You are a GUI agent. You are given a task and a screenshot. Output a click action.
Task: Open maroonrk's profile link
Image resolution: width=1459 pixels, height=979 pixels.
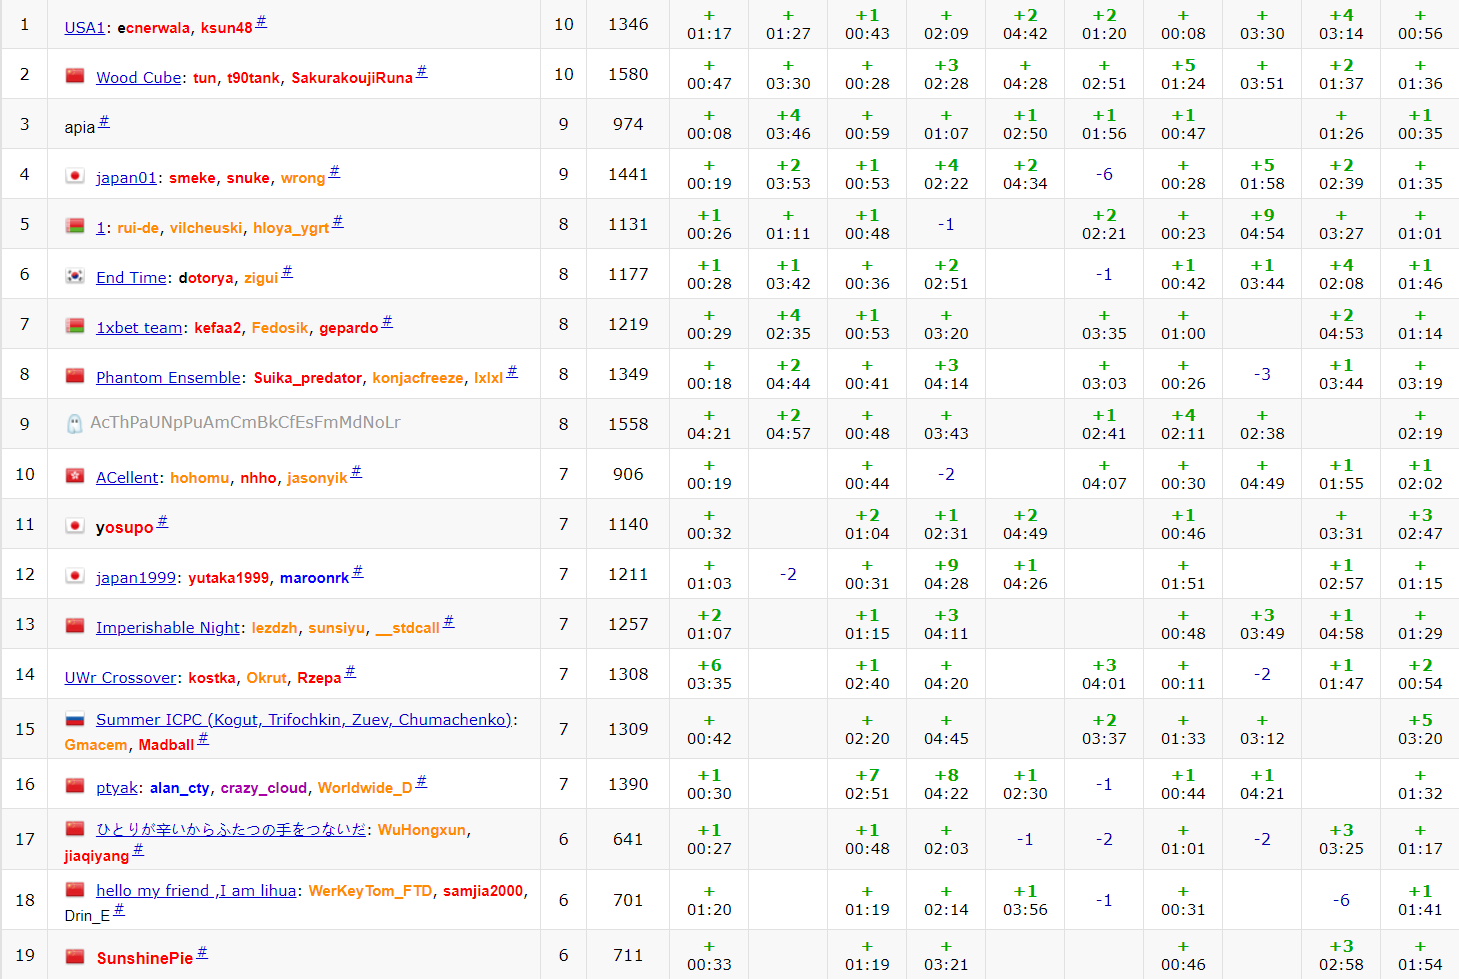pos(314,578)
